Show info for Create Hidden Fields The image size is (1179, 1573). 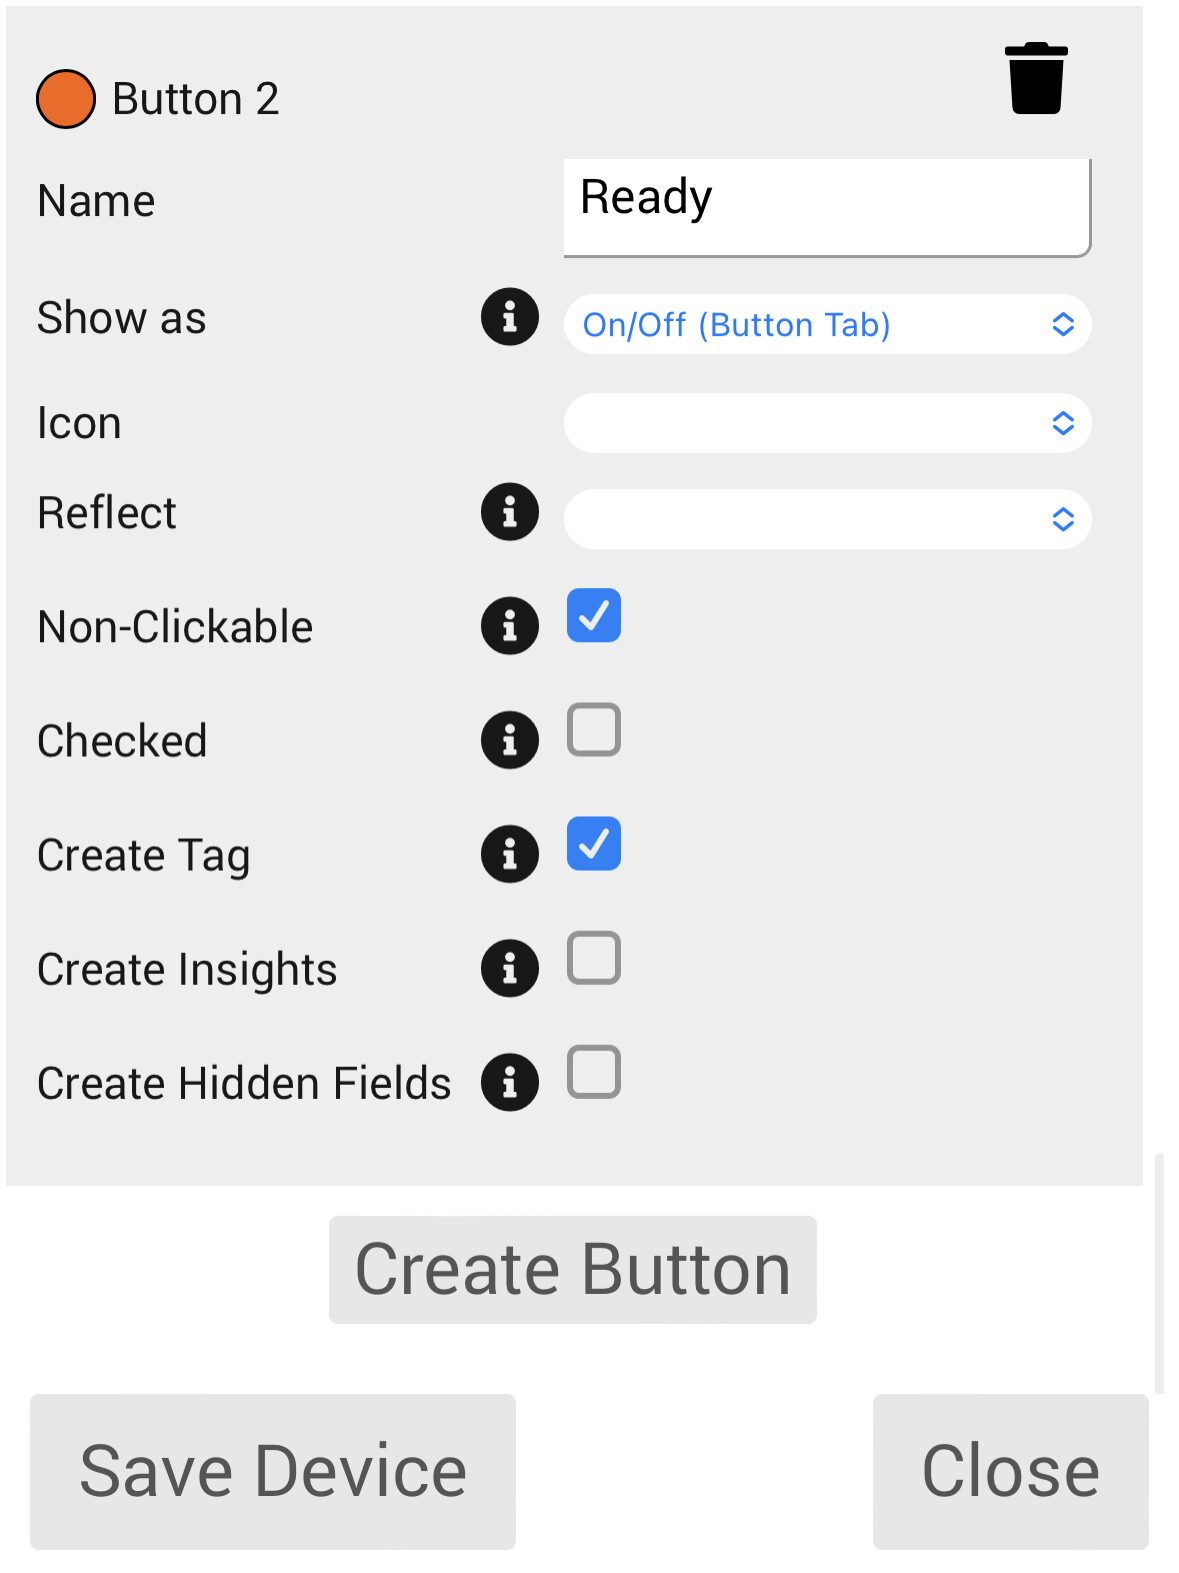[x=509, y=1082]
